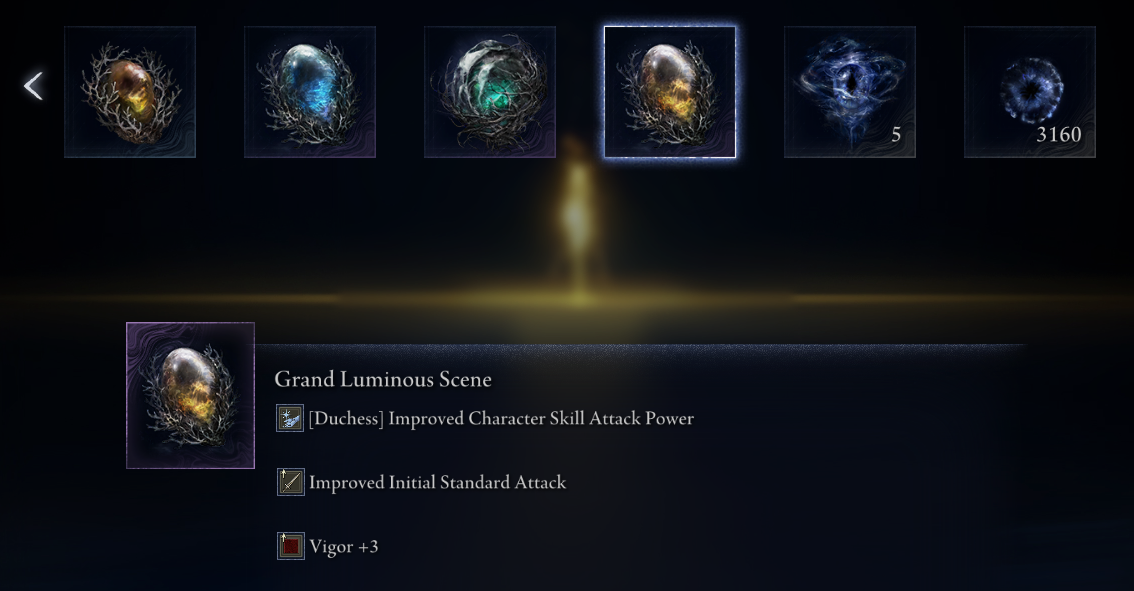Select the blue eye item slot
The width and height of the screenshot is (1134, 591).
(x=850, y=92)
